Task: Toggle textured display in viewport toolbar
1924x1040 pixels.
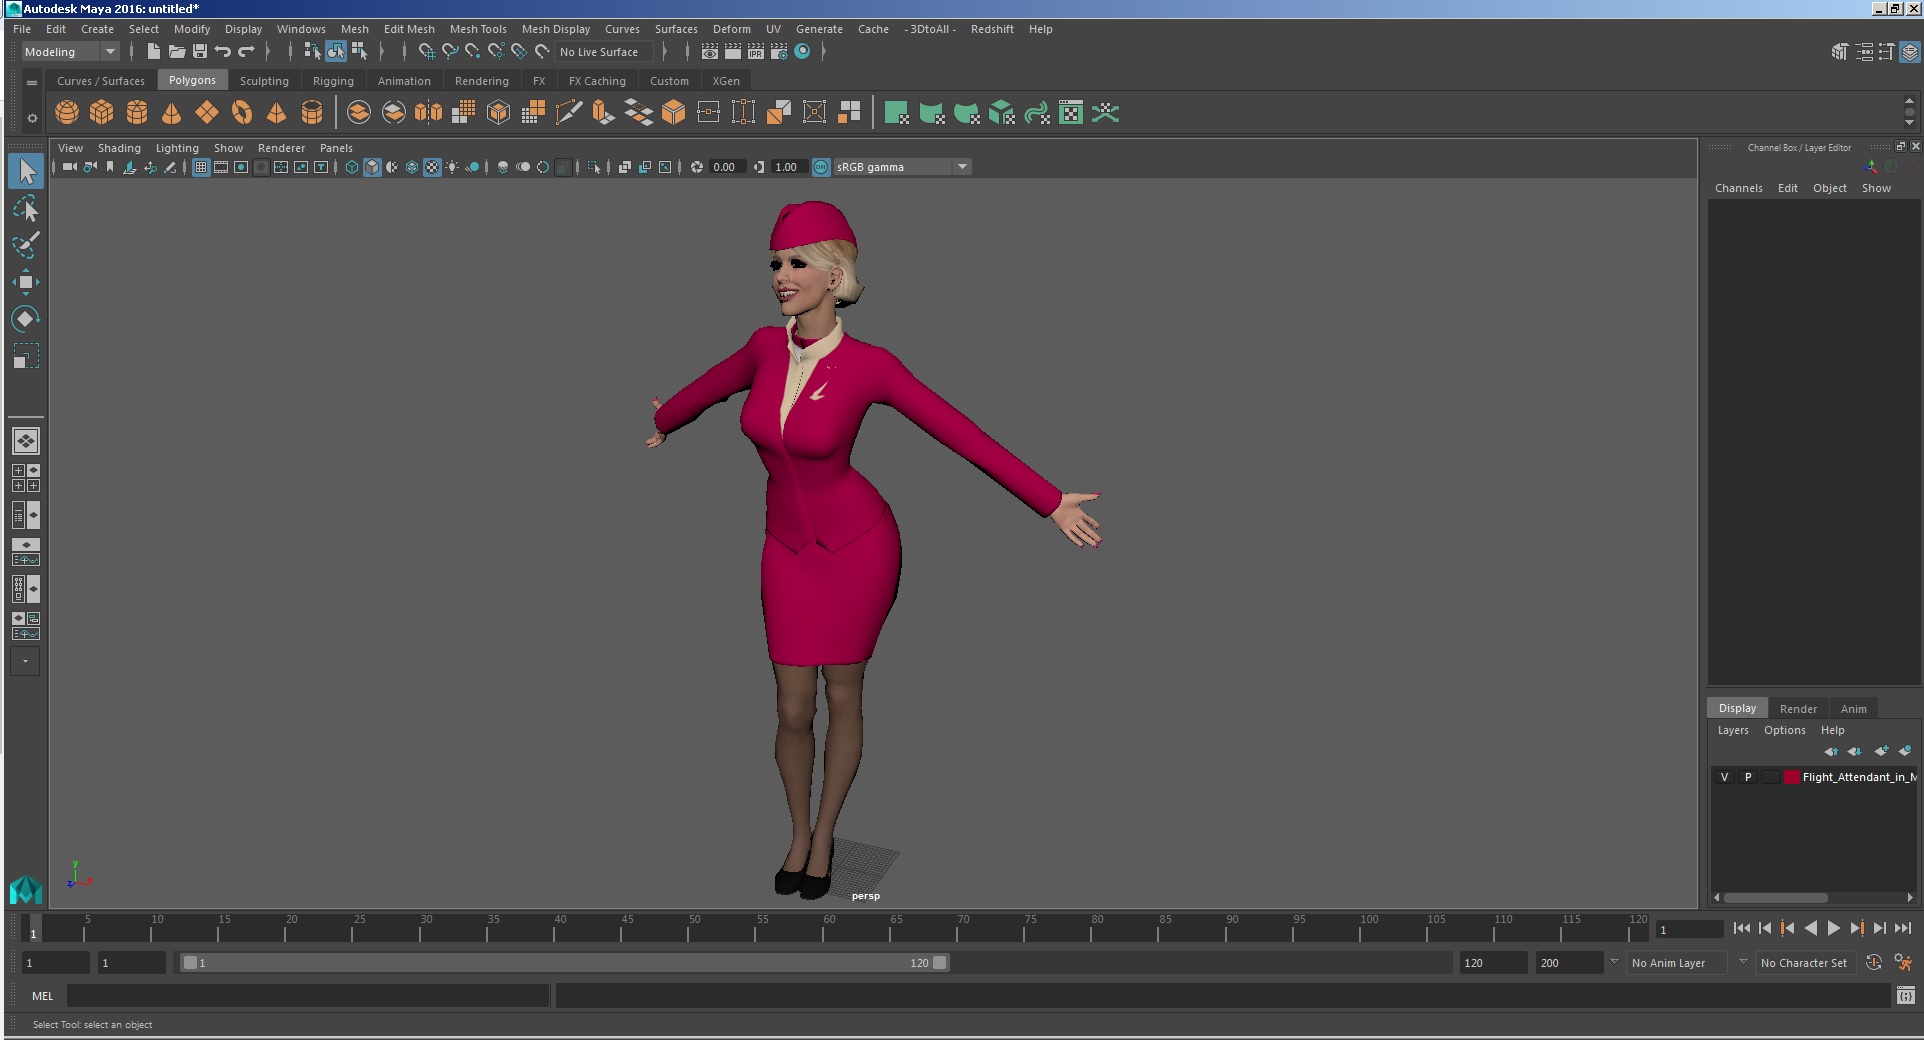Action: [432, 167]
